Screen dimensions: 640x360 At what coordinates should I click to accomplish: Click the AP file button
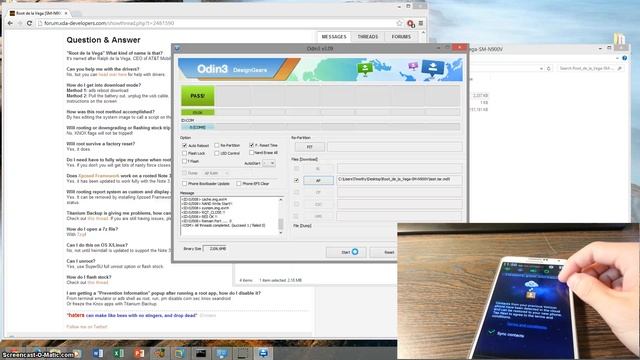[318, 180]
